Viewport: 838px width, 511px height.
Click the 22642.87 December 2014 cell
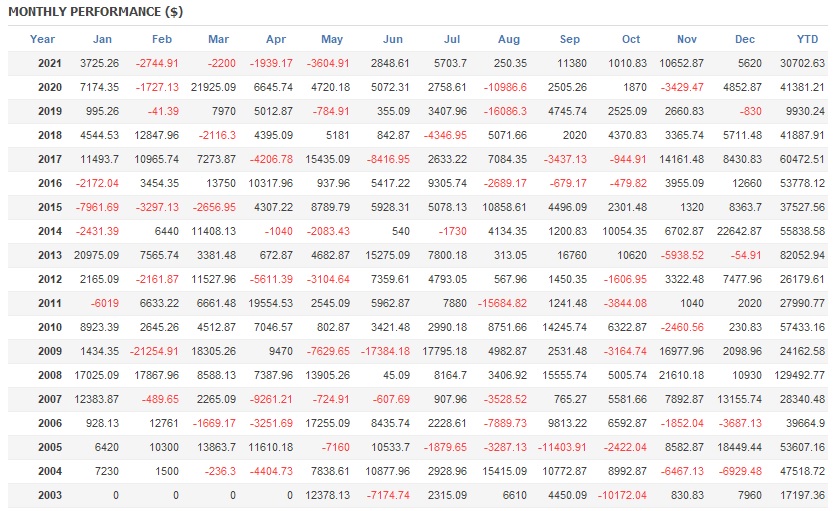click(742, 231)
